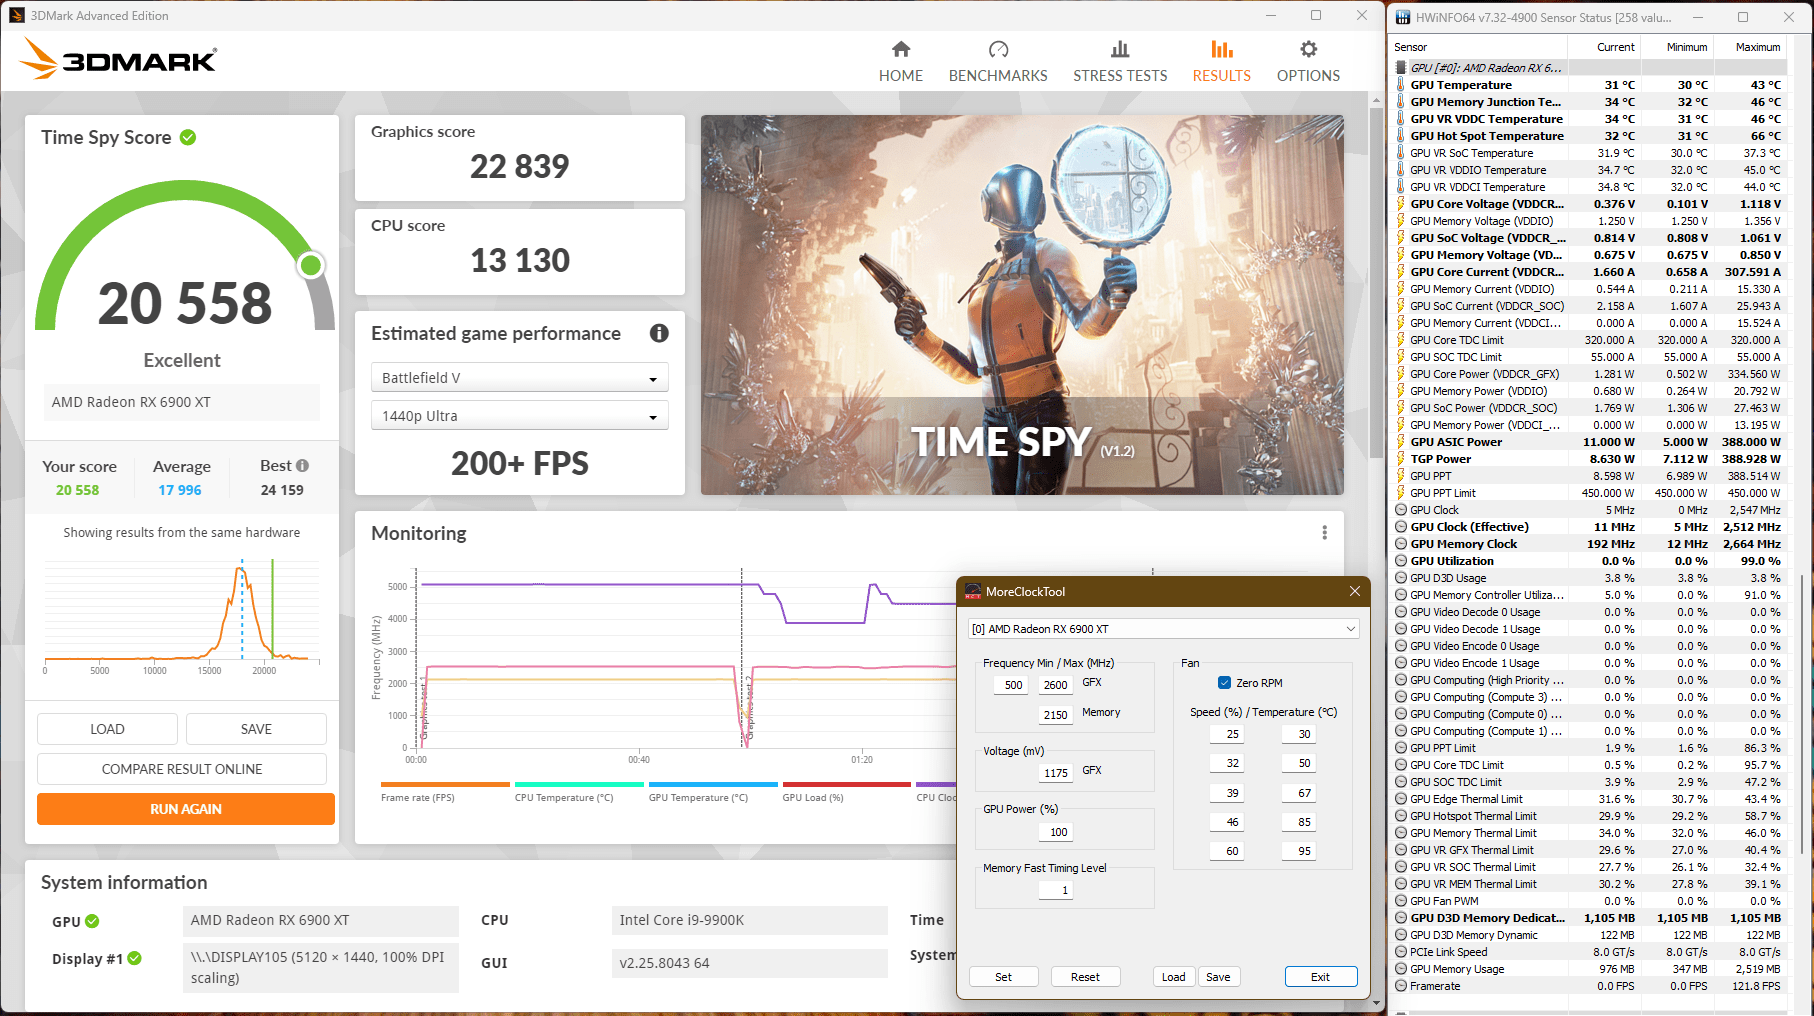
Task: Click the info icon next to Best score
Action: coord(302,466)
